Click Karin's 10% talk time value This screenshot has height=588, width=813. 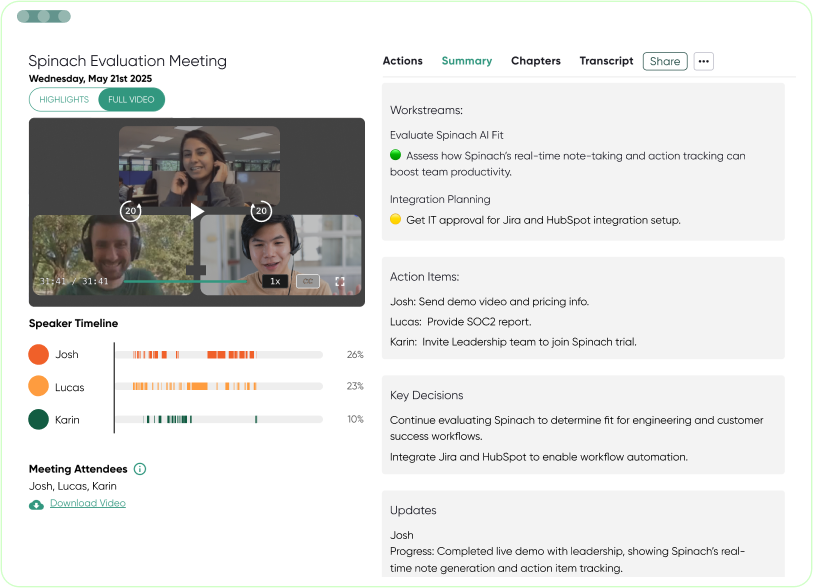355,419
